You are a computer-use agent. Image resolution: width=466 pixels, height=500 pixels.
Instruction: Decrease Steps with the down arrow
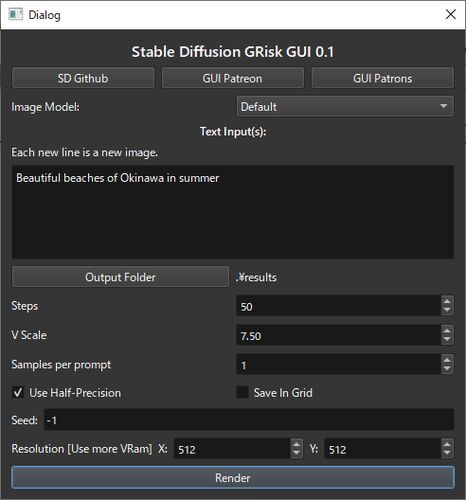447,311
